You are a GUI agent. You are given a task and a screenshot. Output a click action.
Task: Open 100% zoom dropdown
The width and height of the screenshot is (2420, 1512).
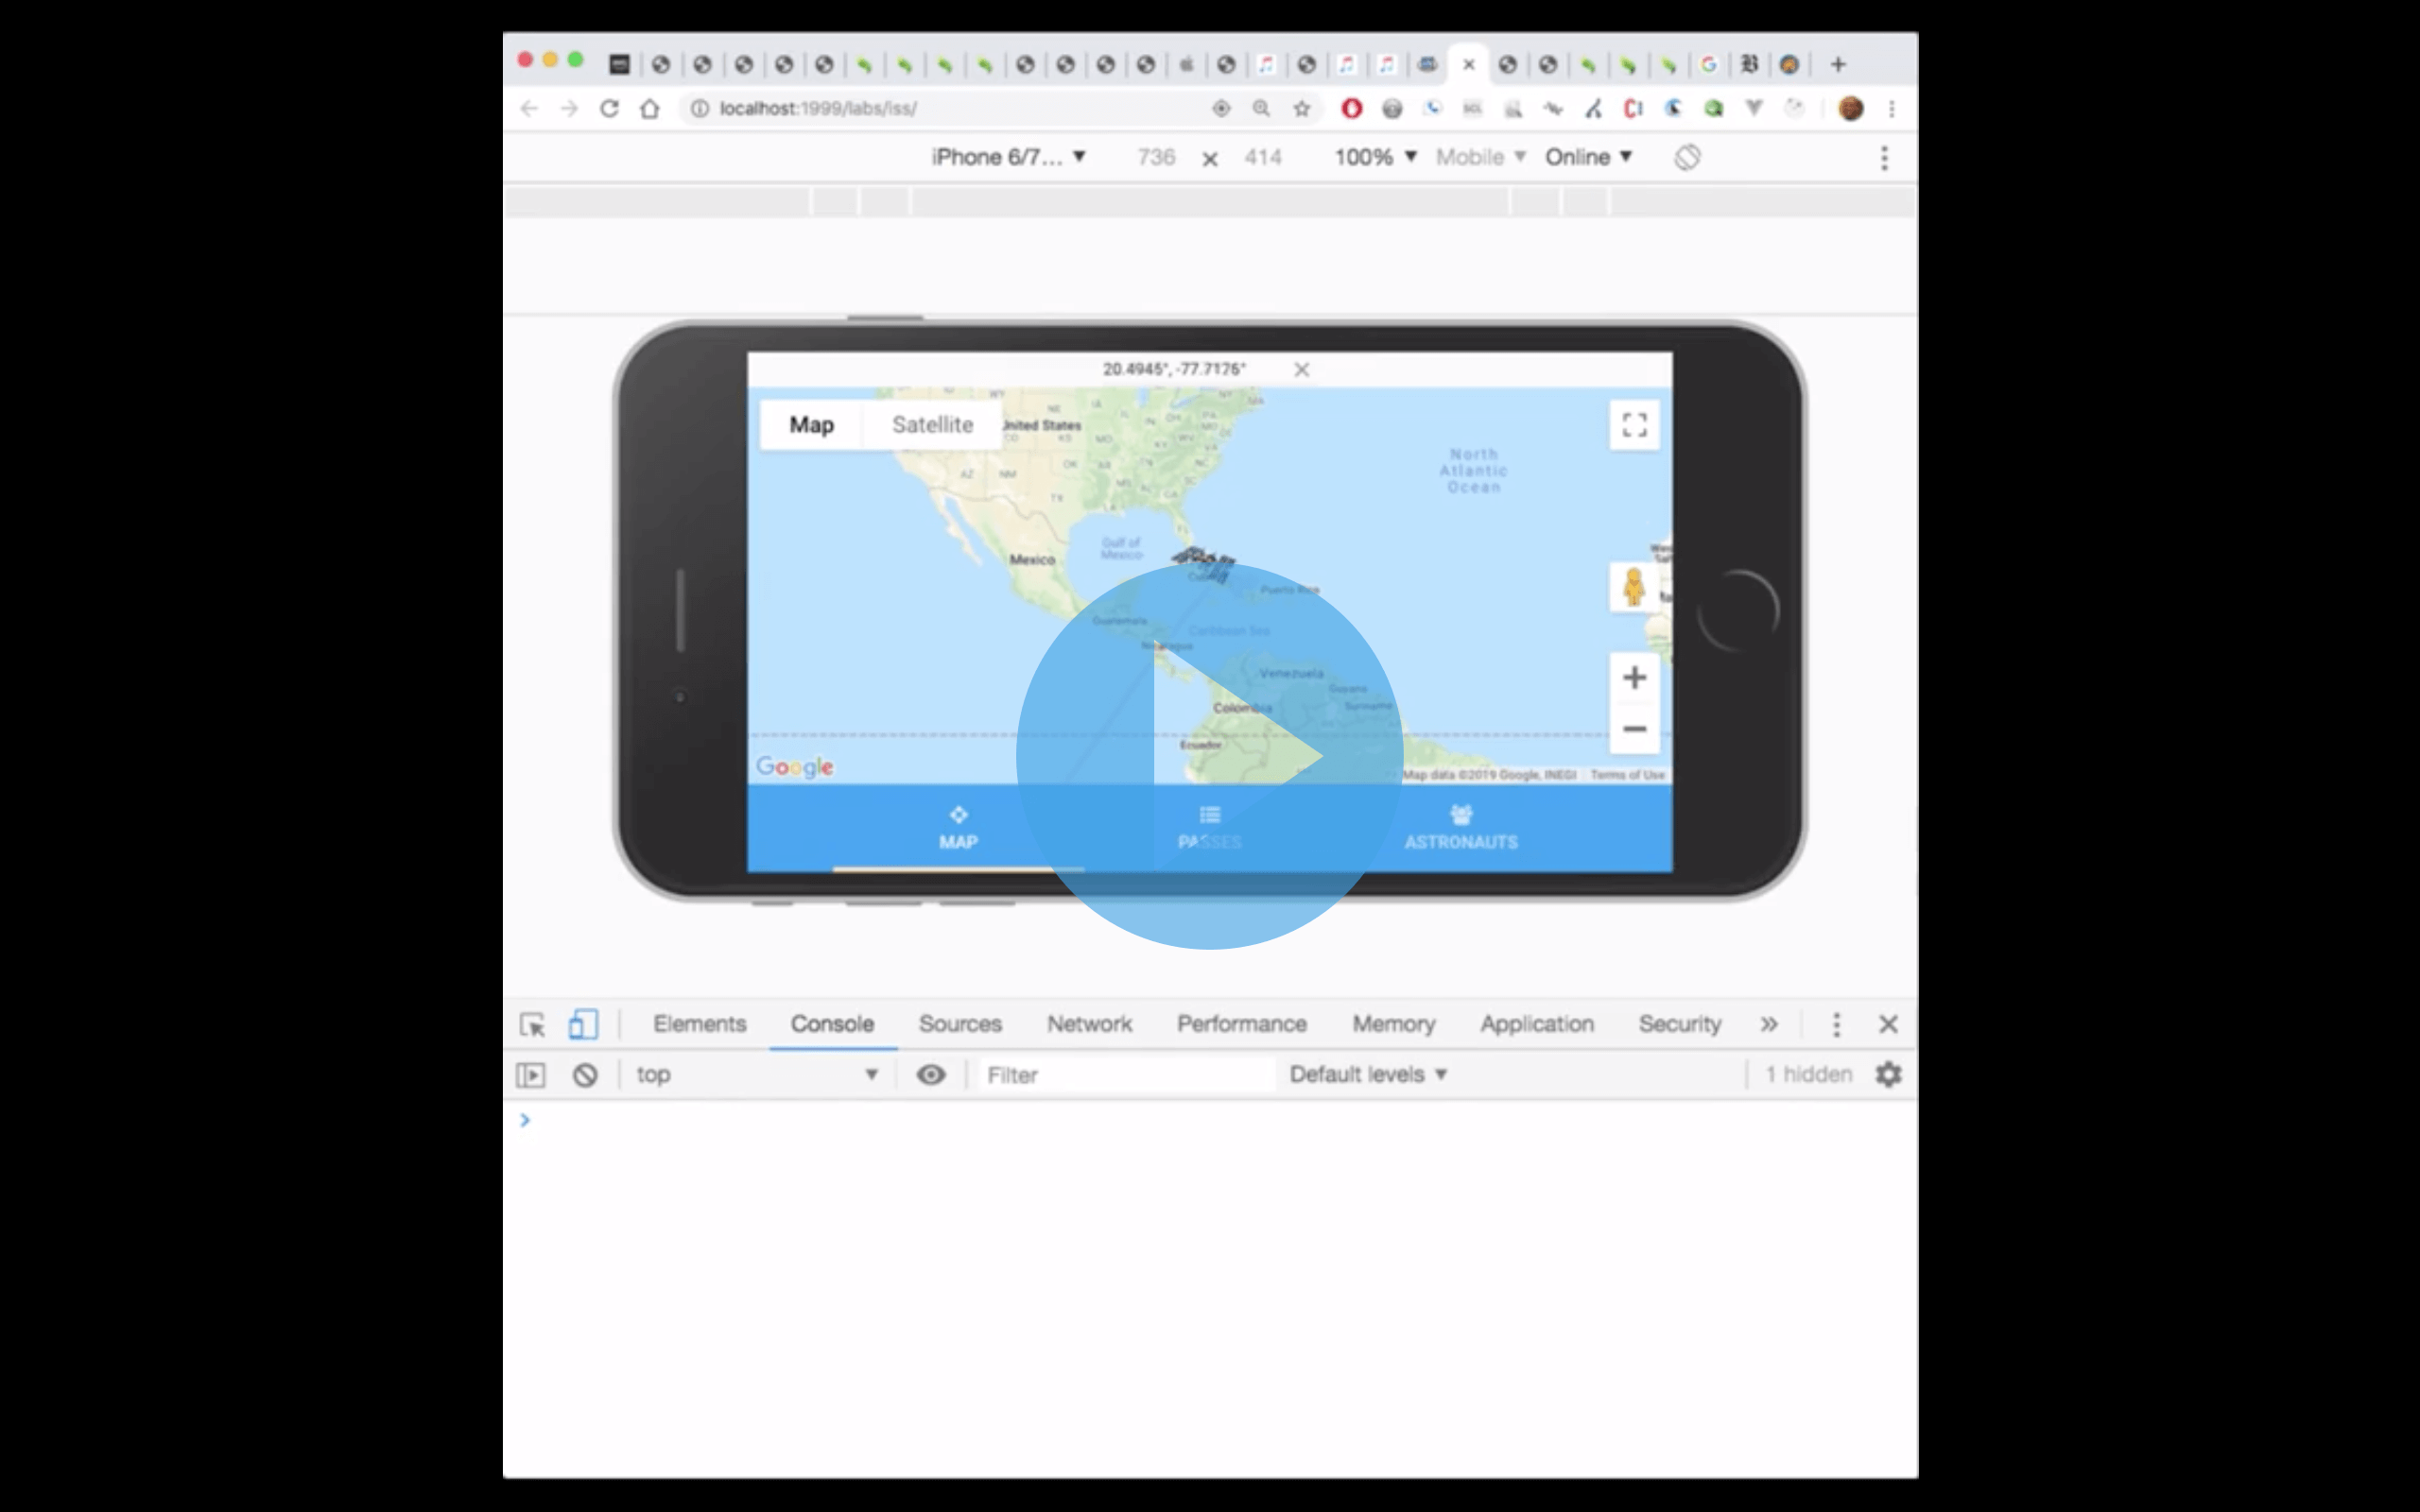pos(1375,157)
